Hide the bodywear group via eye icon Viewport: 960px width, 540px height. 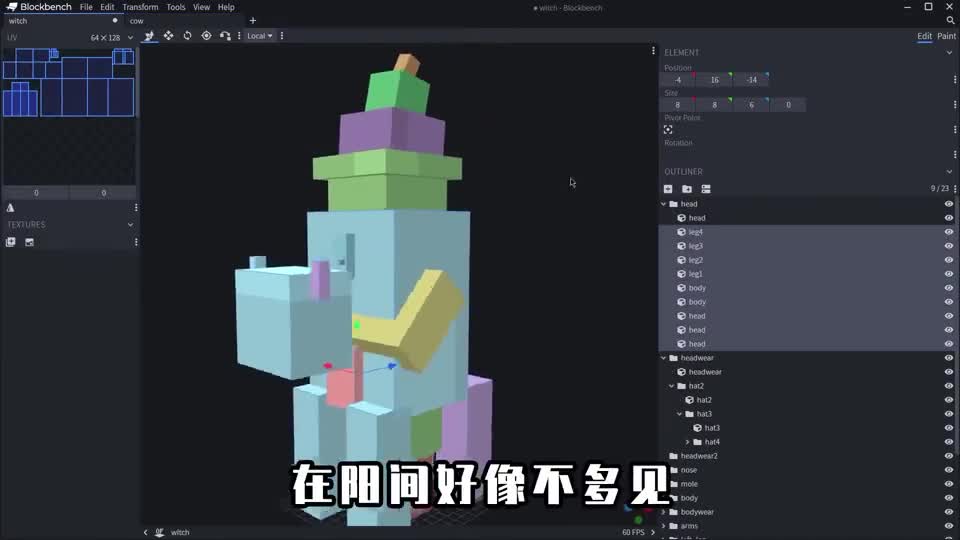[948, 512]
